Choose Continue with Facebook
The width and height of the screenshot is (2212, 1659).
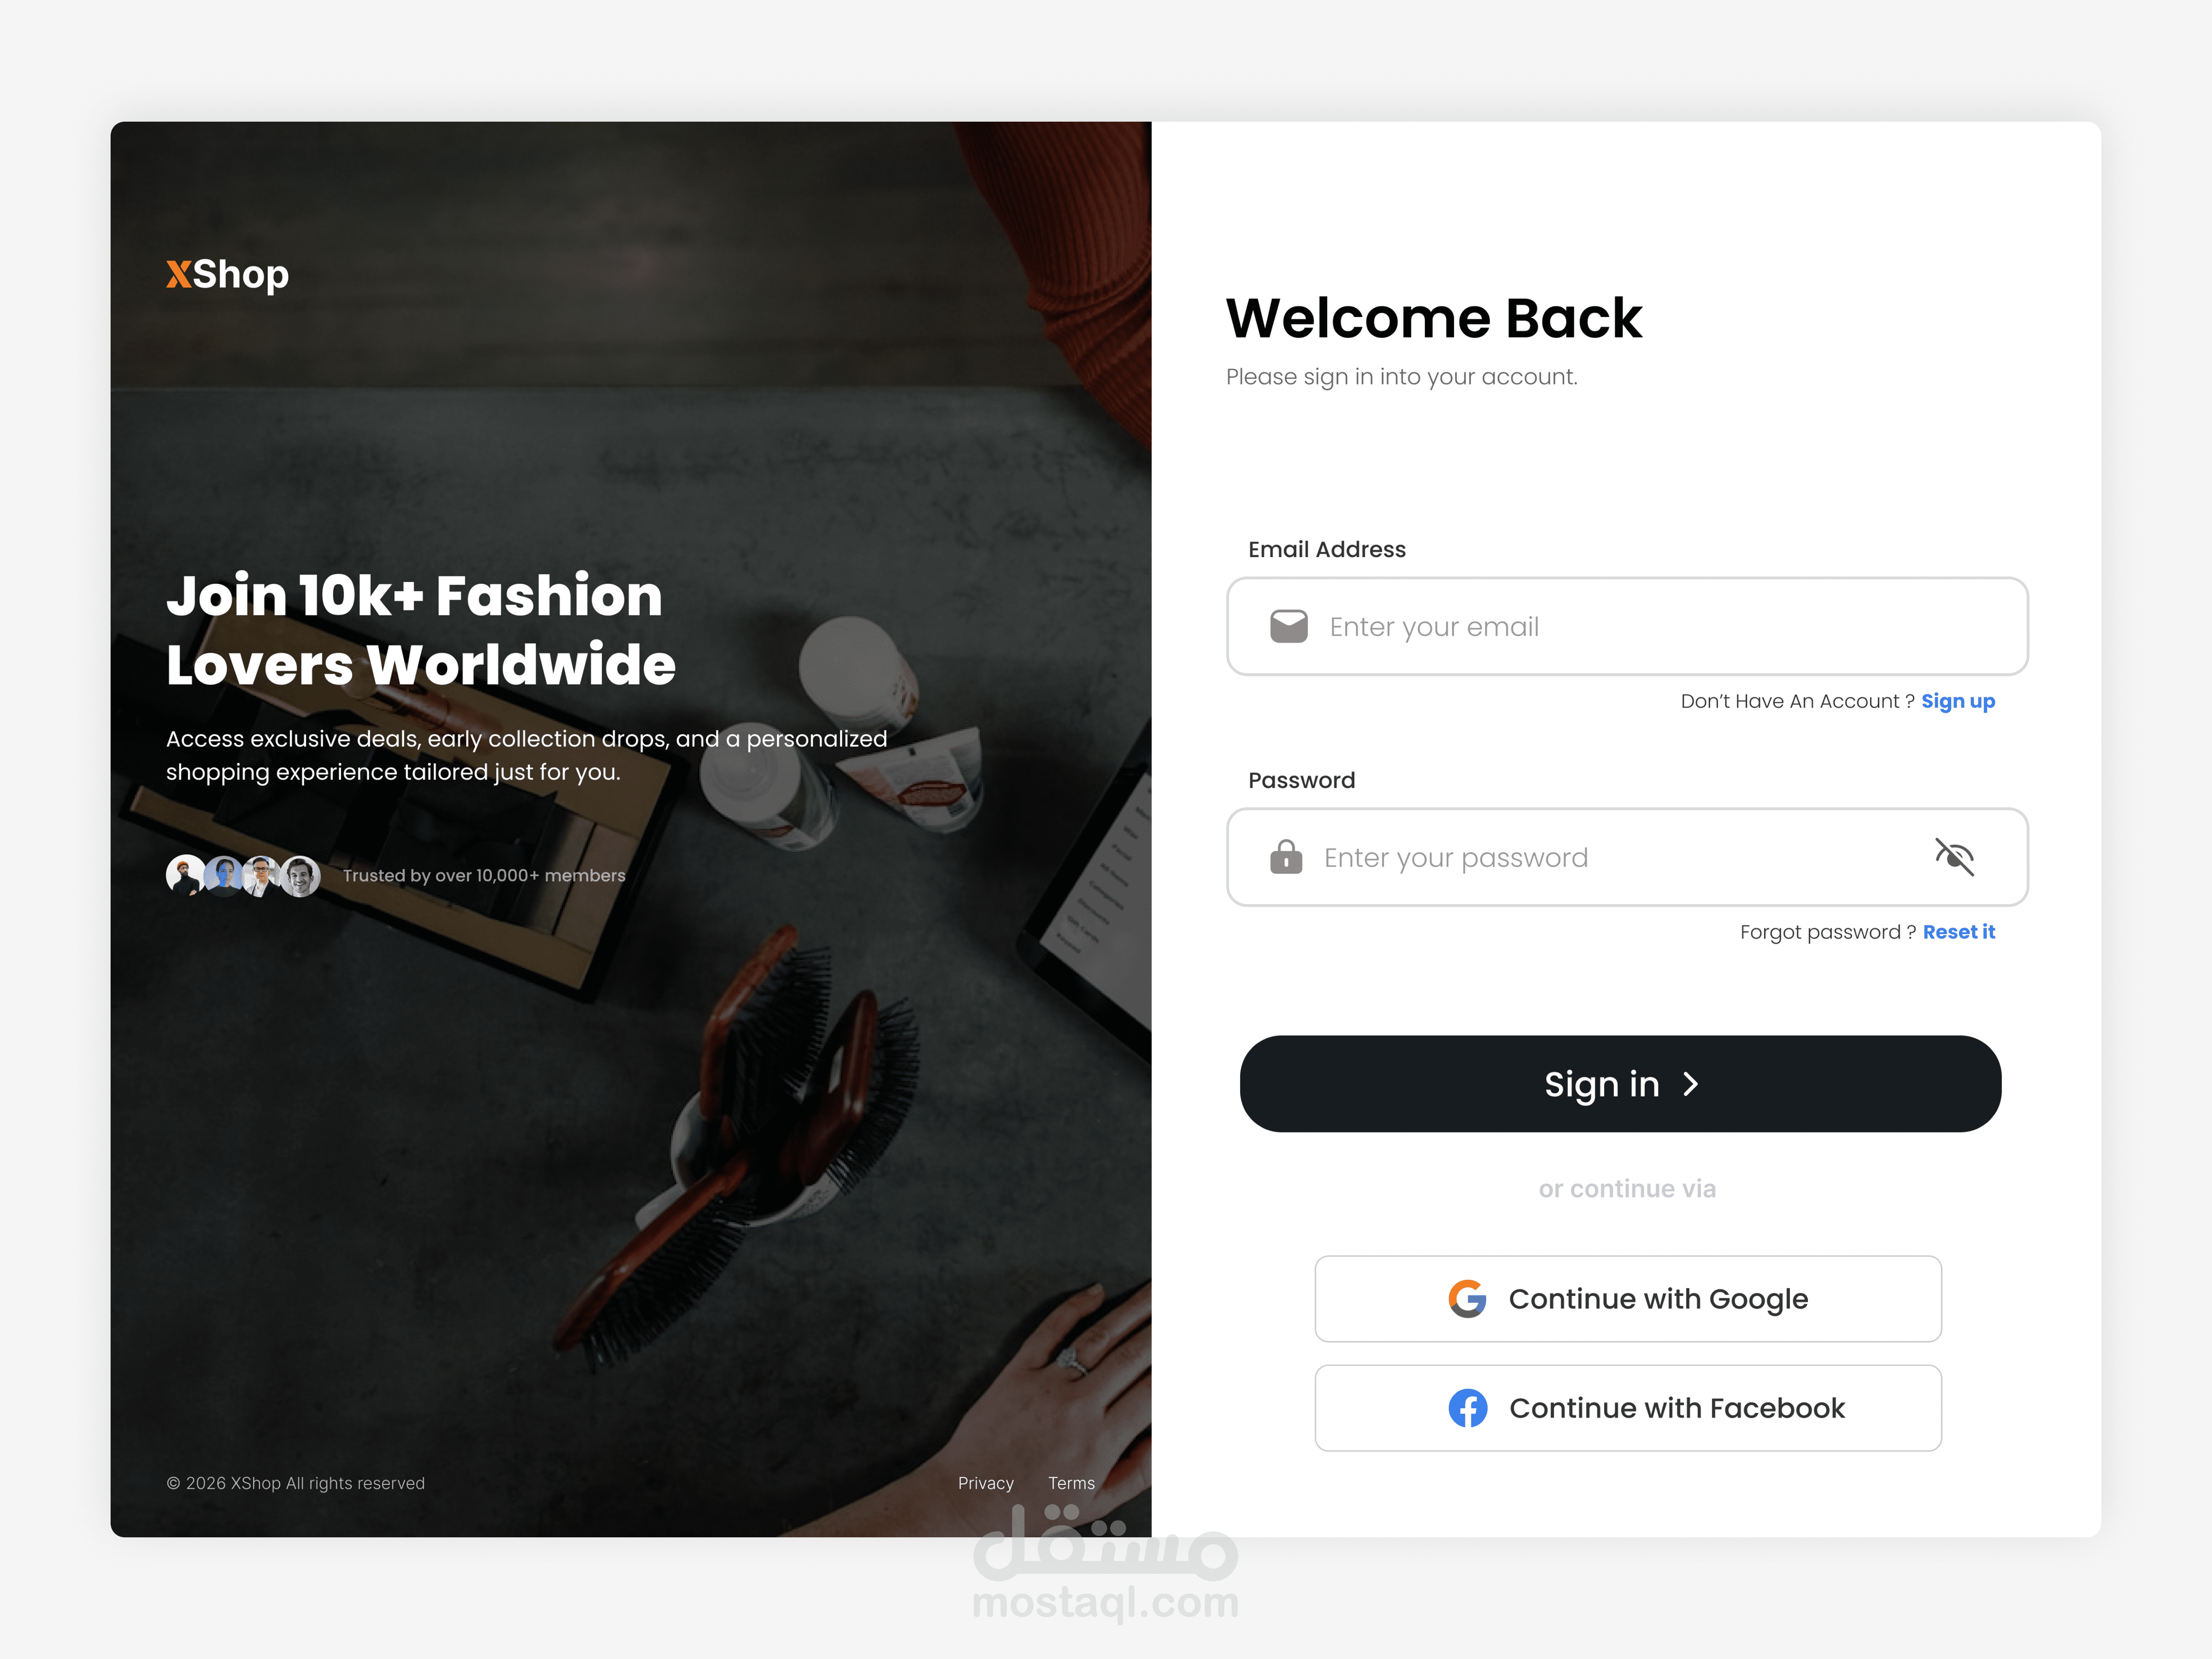1627,1408
